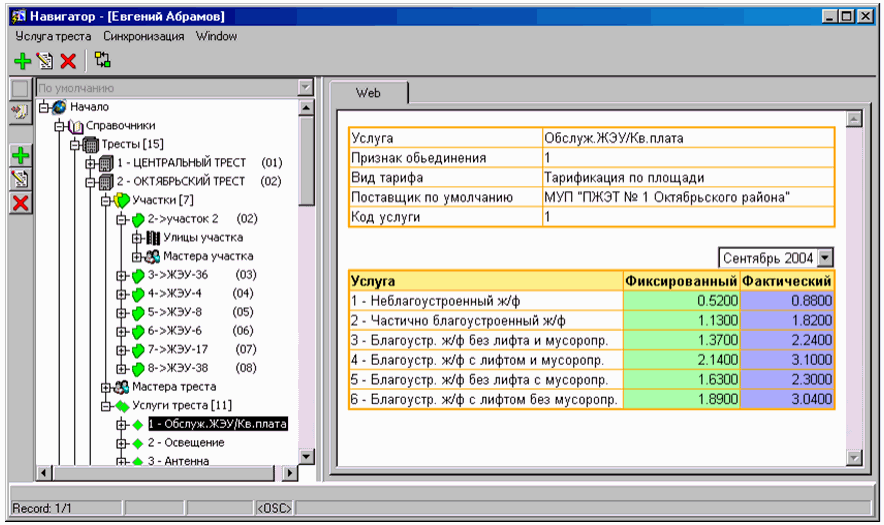Click the red X icon in left sidebar
Image resolution: width=884 pixels, height=525 pixels.
click(21, 203)
